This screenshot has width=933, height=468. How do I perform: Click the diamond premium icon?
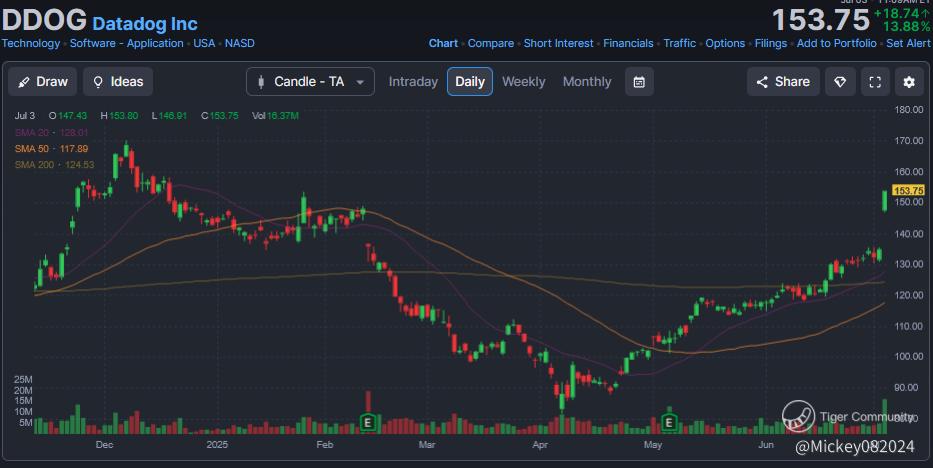pyautogui.click(x=840, y=81)
